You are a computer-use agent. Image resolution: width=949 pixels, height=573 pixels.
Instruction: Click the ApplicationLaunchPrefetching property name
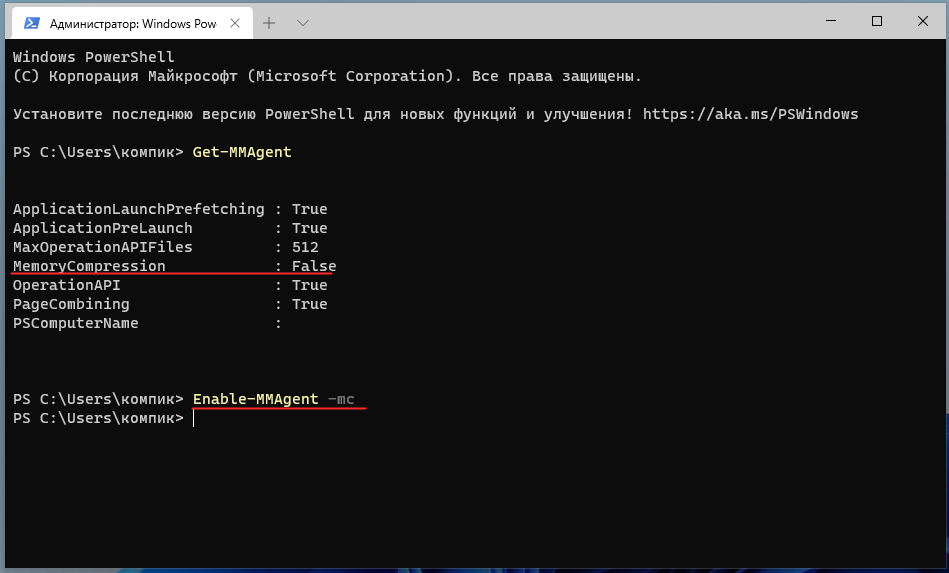[138, 209]
